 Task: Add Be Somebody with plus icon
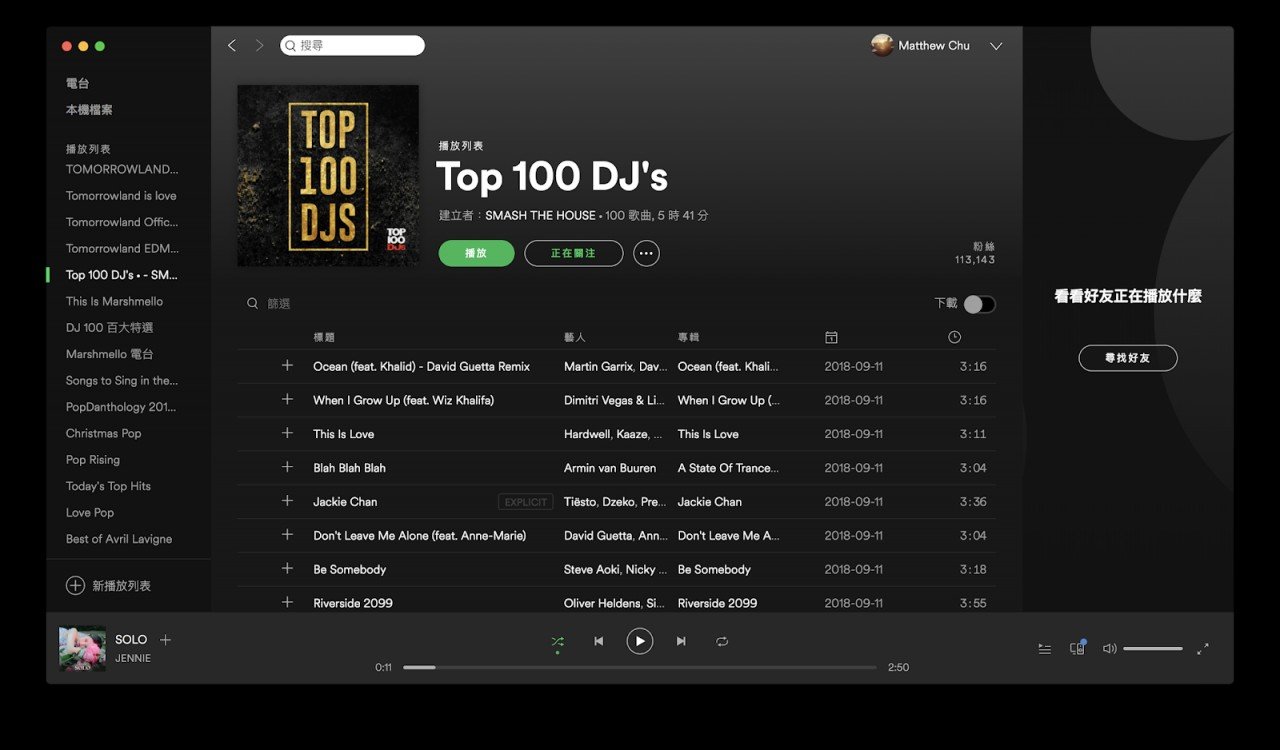[x=287, y=568]
